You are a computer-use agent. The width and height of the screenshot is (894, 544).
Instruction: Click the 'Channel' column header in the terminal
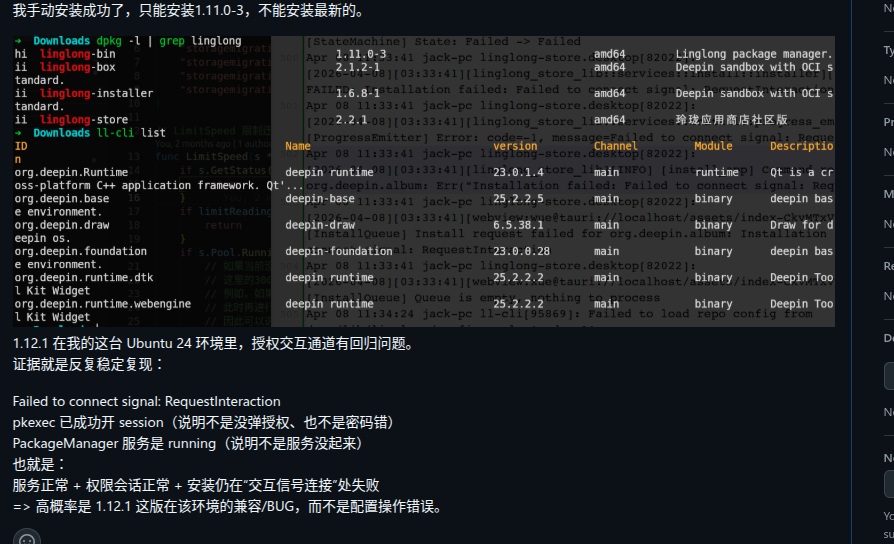pos(615,147)
